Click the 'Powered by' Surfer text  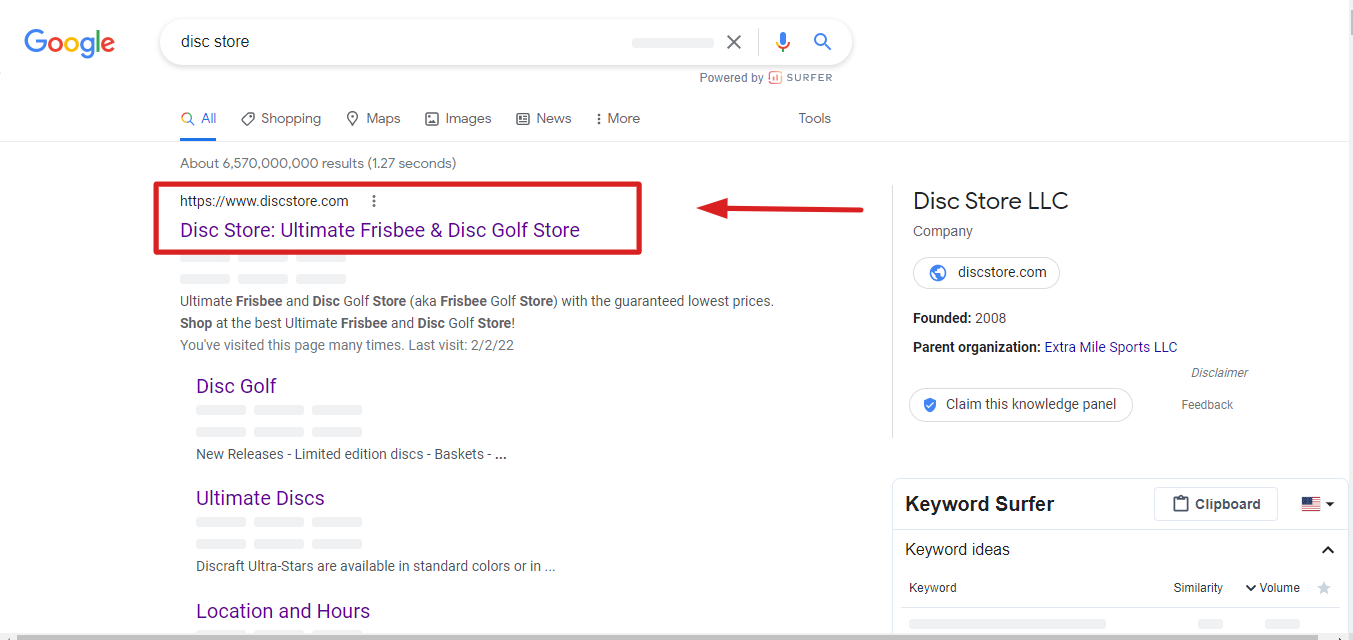coord(731,78)
